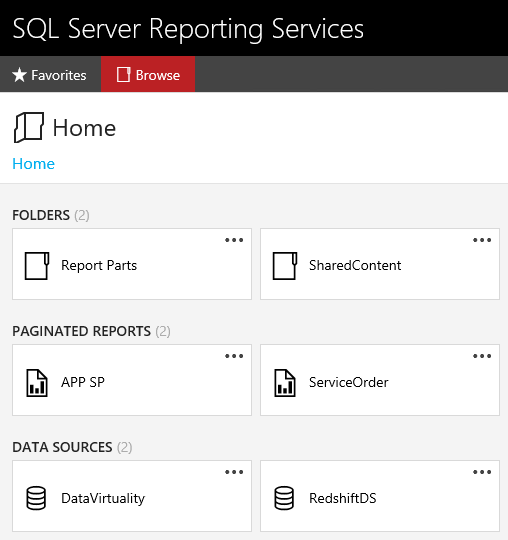
Task: Click the DATA SOURCES section header
Action: (72, 447)
